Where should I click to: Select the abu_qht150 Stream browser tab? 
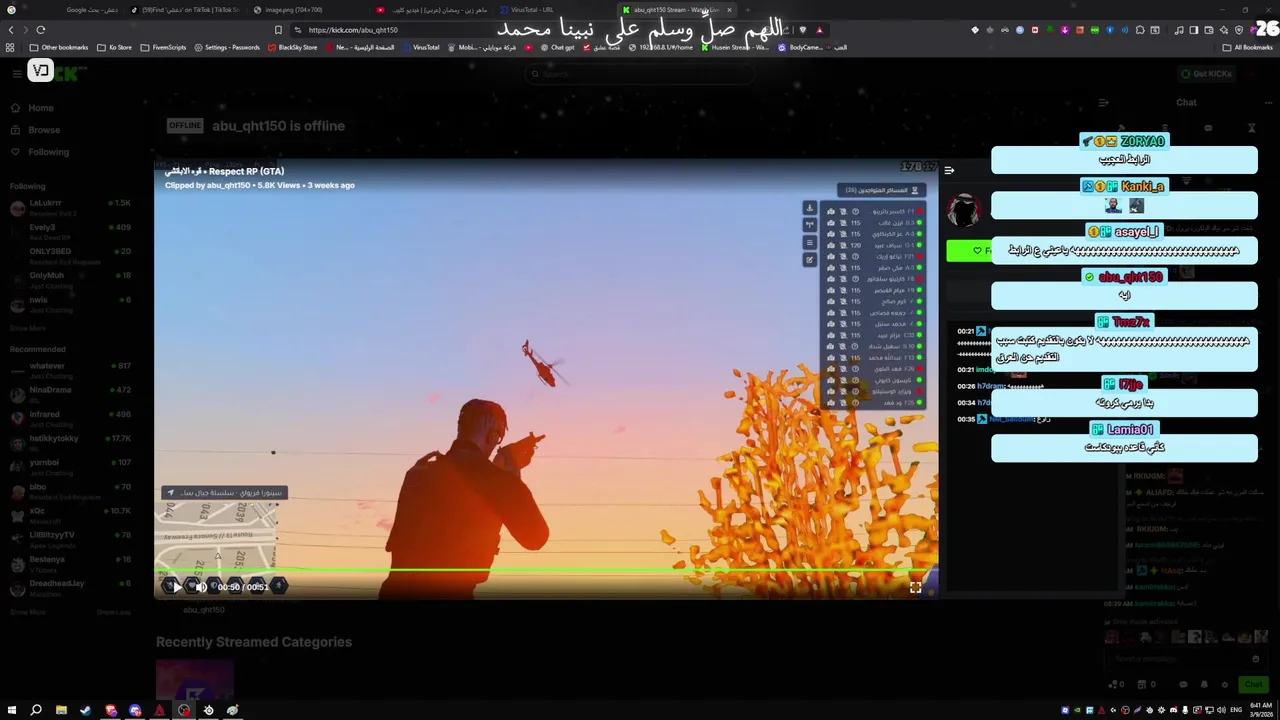coord(675,10)
